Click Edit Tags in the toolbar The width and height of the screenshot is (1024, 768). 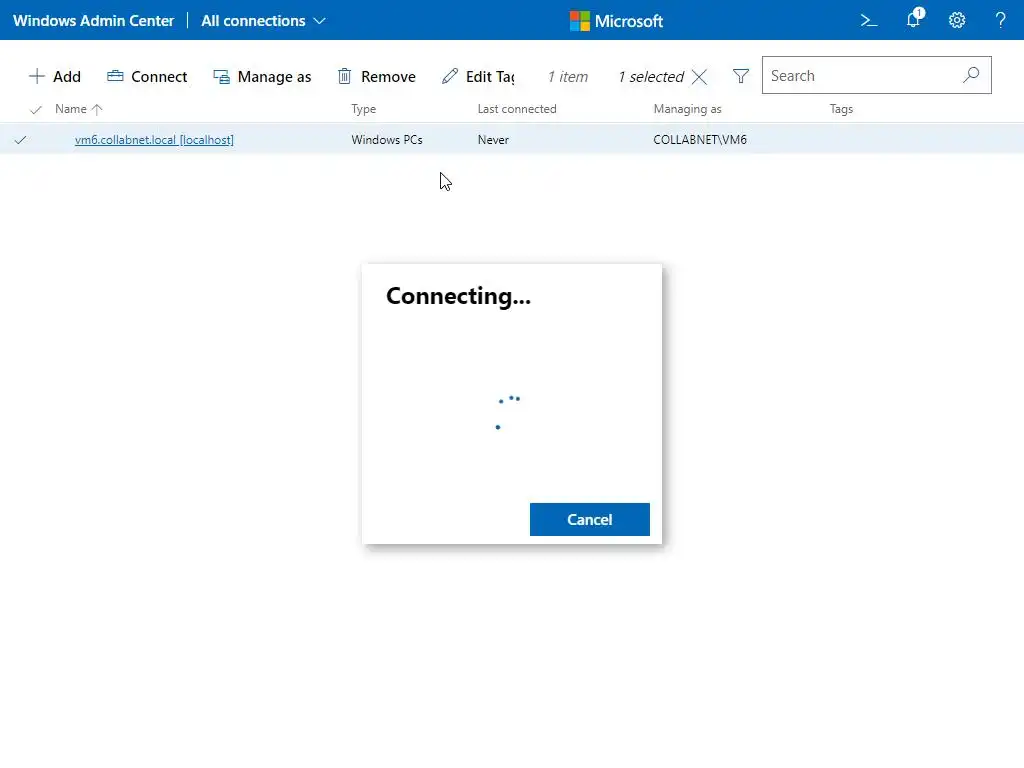pos(478,76)
